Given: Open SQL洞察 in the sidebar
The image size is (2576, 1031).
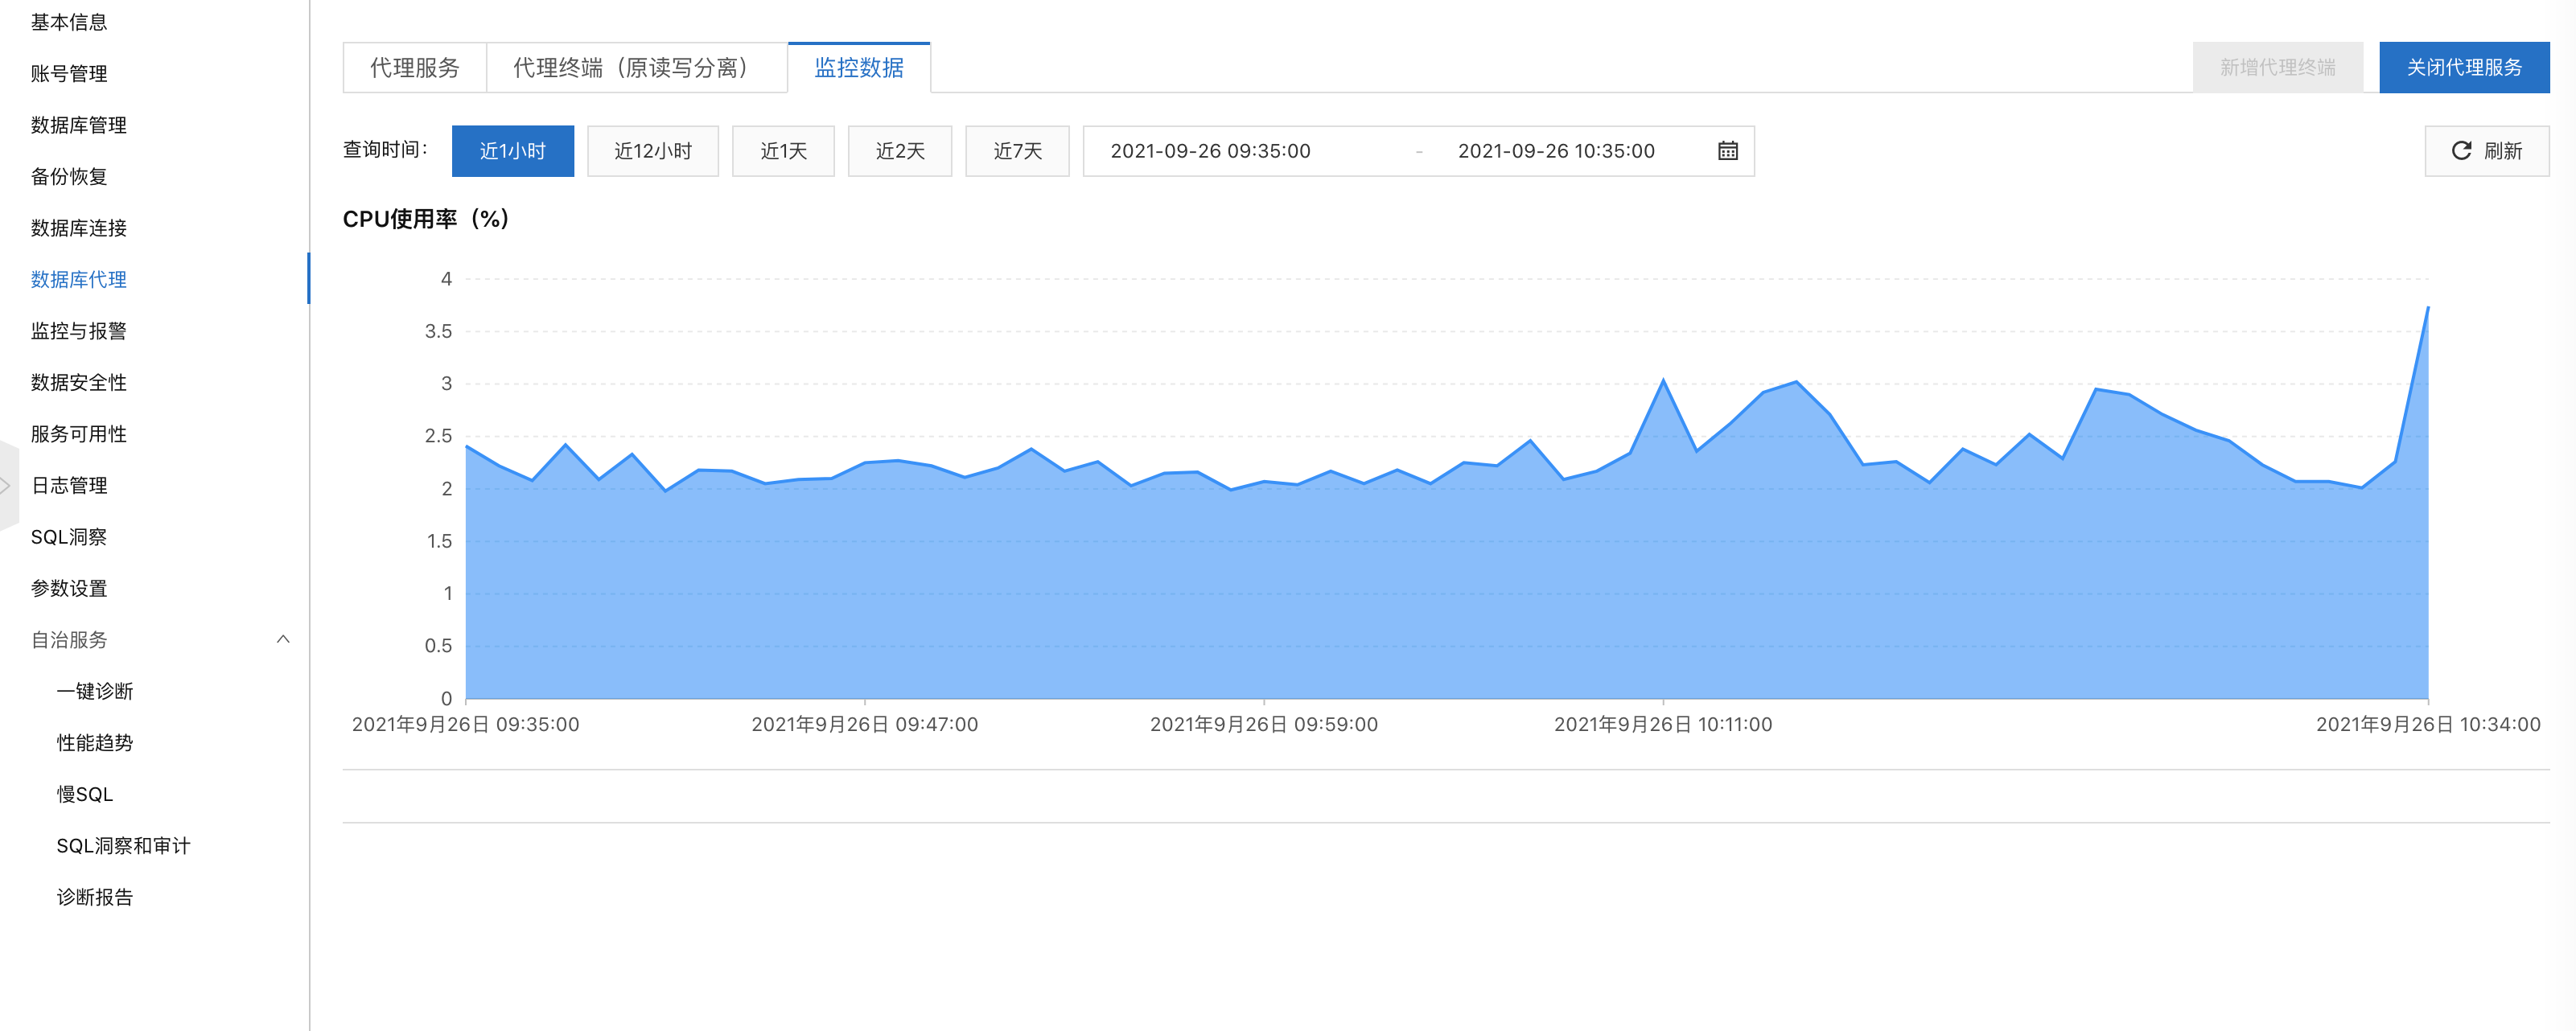Looking at the screenshot, I should coord(69,537).
